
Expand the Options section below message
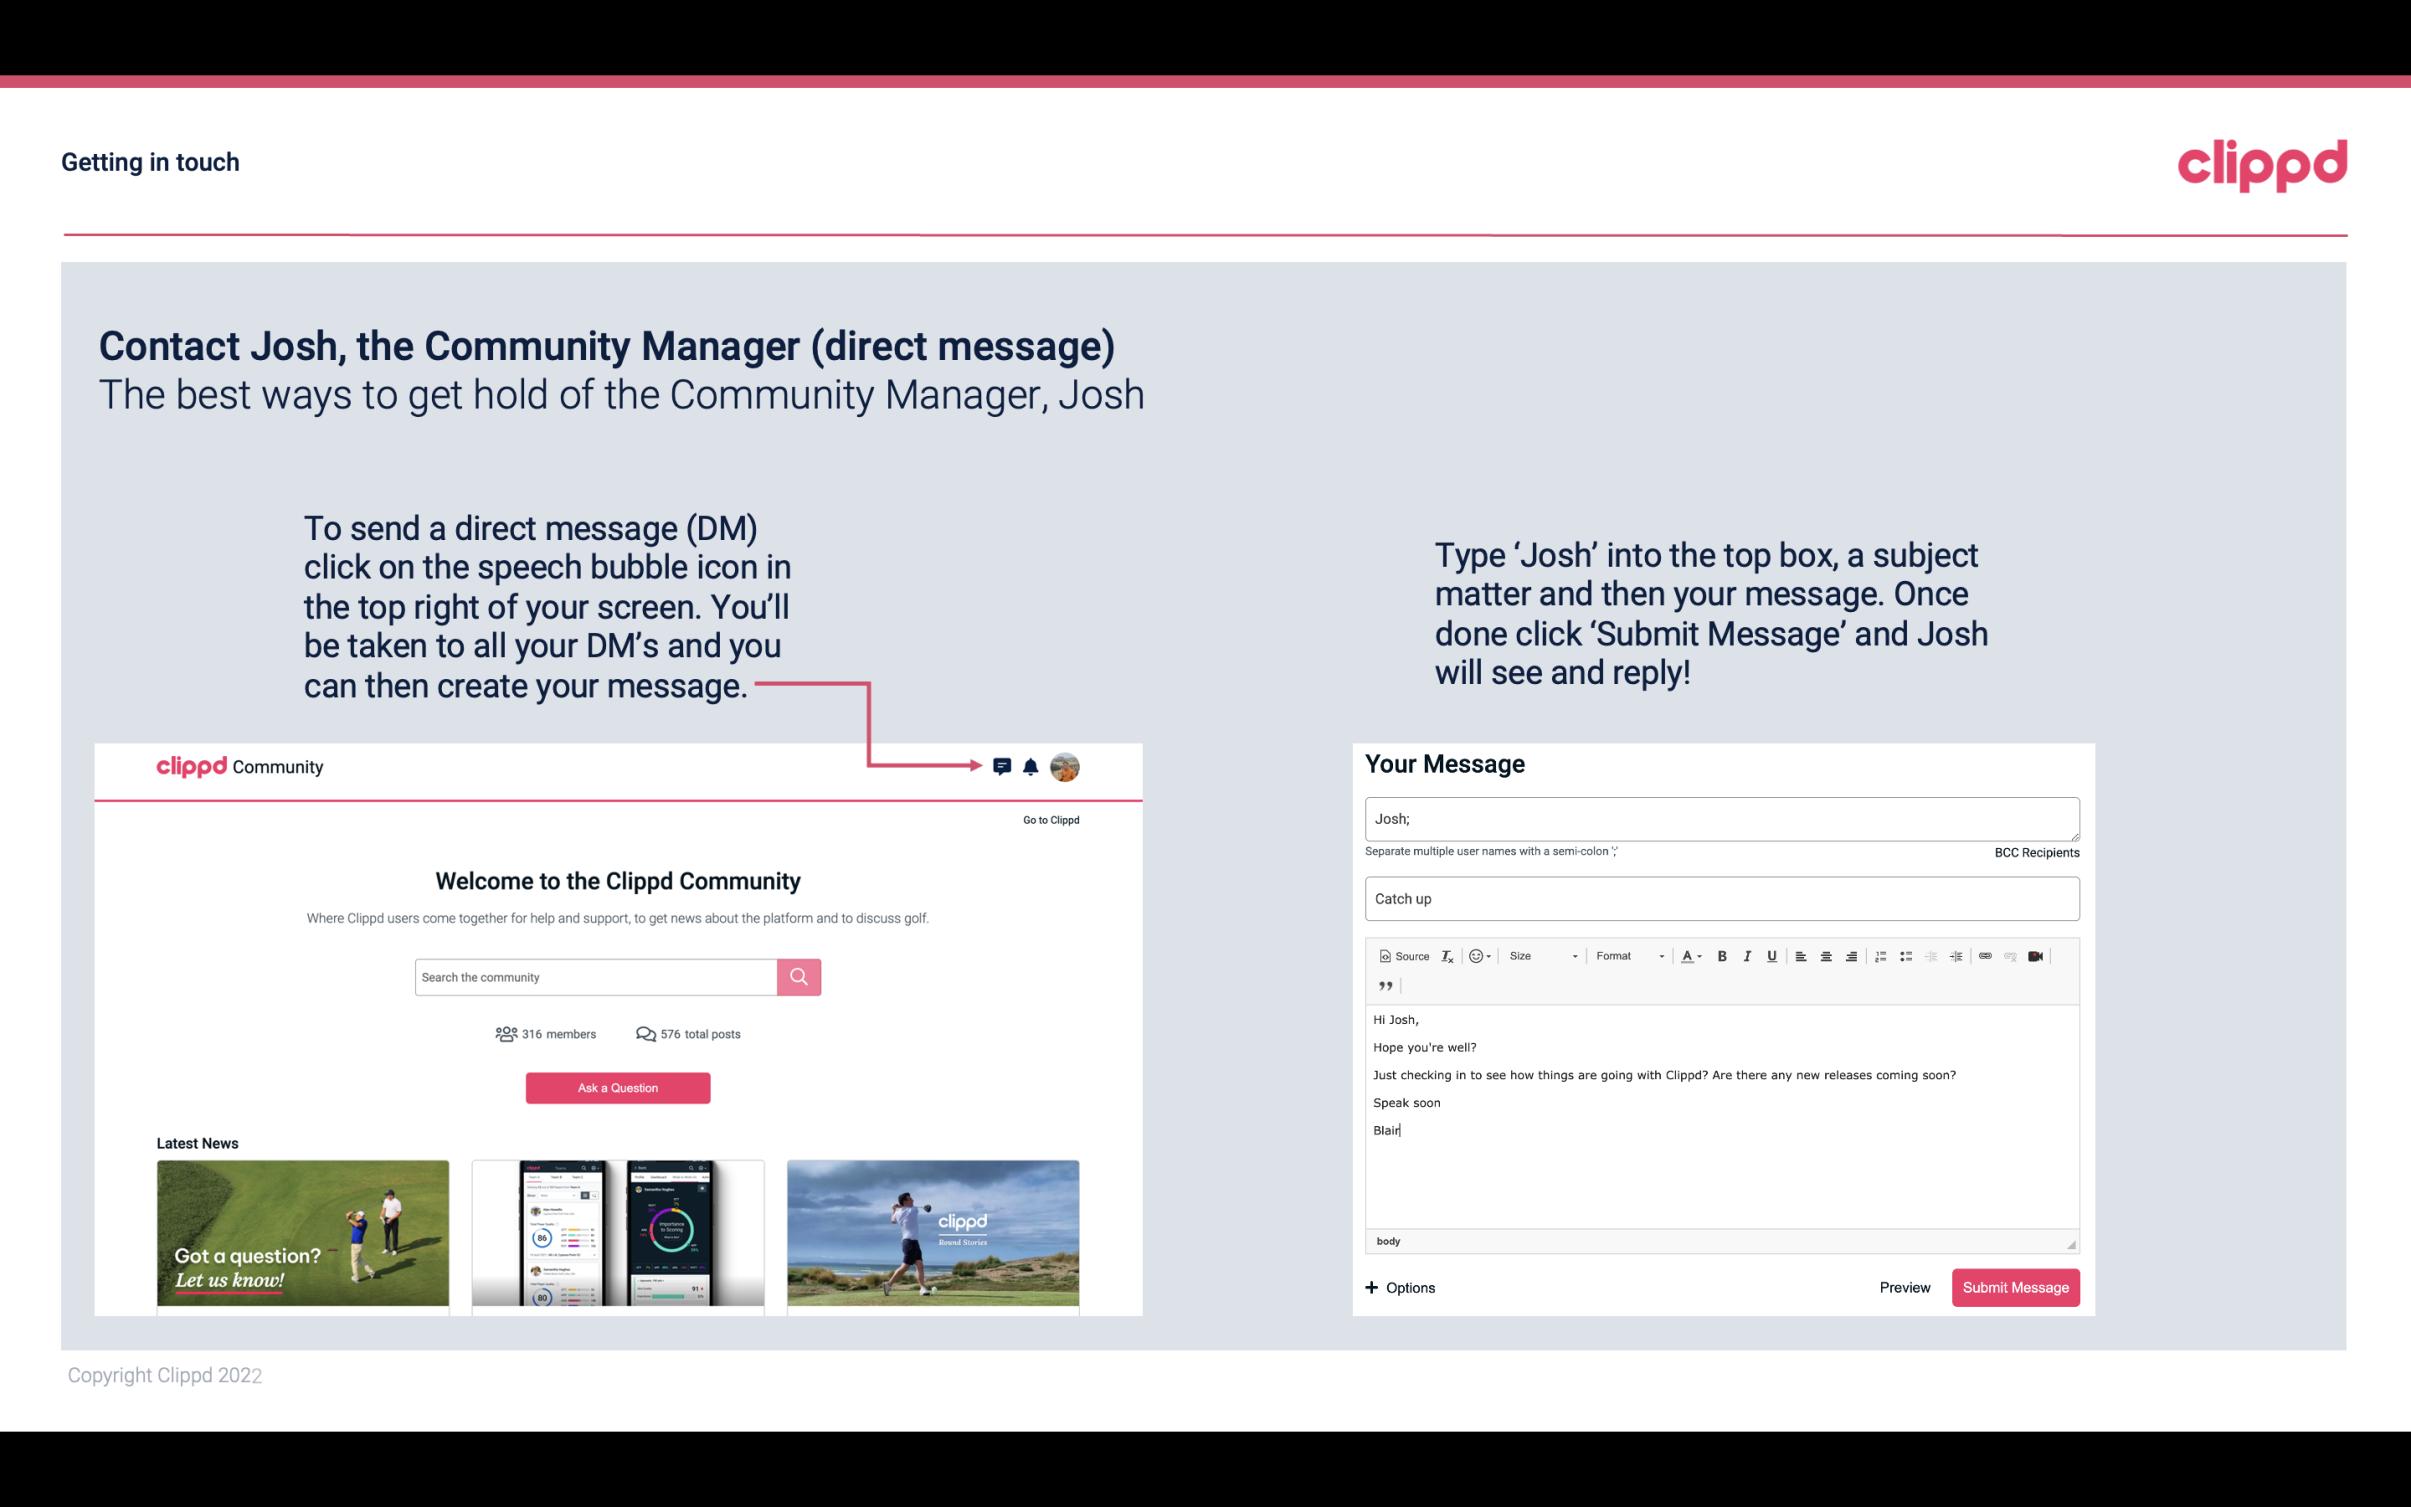tap(1397, 1287)
